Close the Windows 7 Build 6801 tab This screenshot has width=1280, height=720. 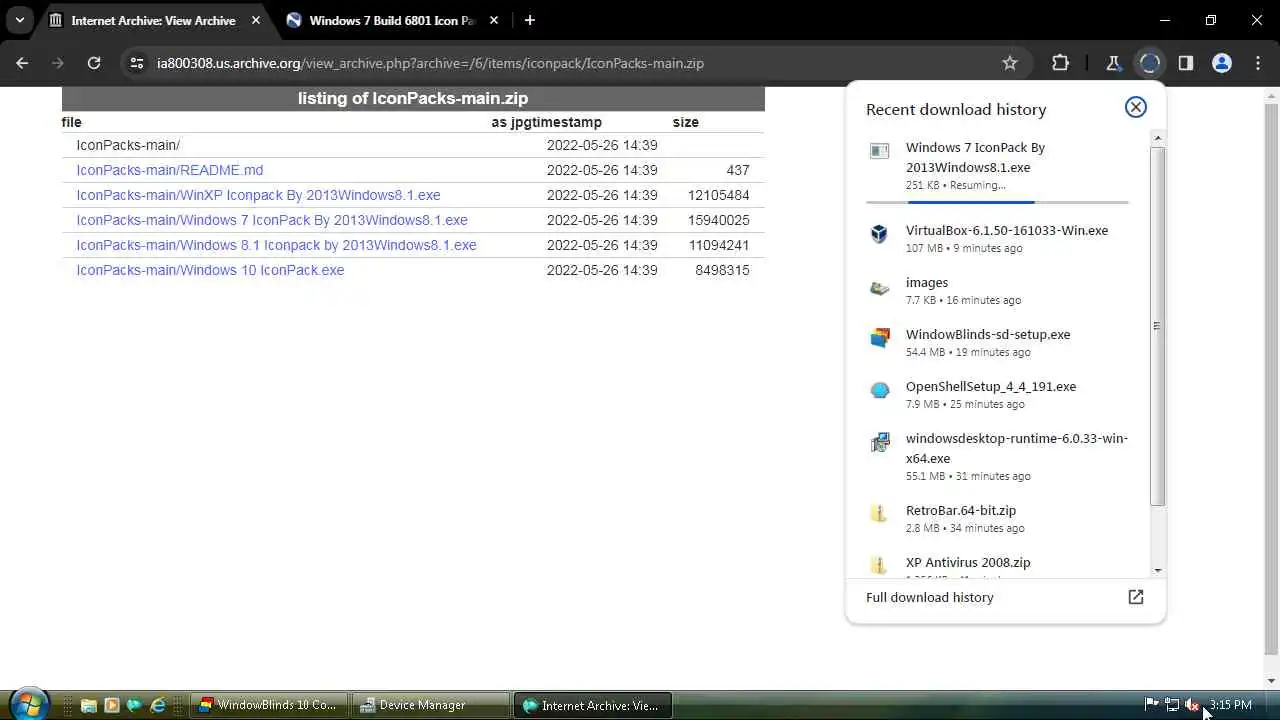pos(494,20)
